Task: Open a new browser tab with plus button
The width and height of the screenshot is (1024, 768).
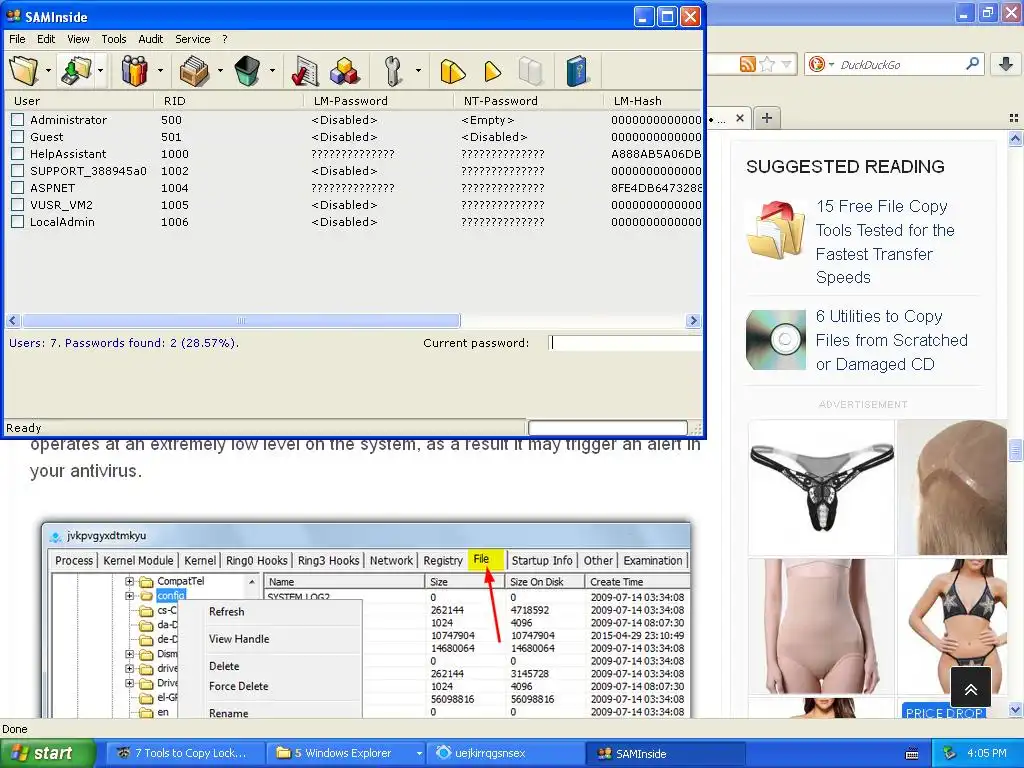Action: click(x=767, y=118)
